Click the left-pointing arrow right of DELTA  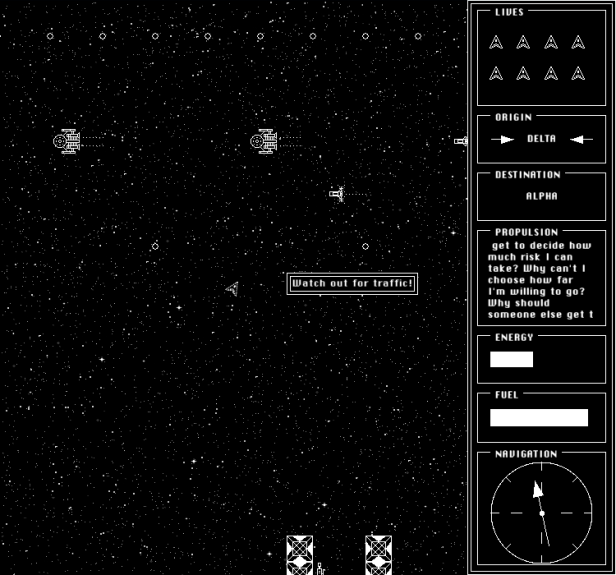coord(581,139)
